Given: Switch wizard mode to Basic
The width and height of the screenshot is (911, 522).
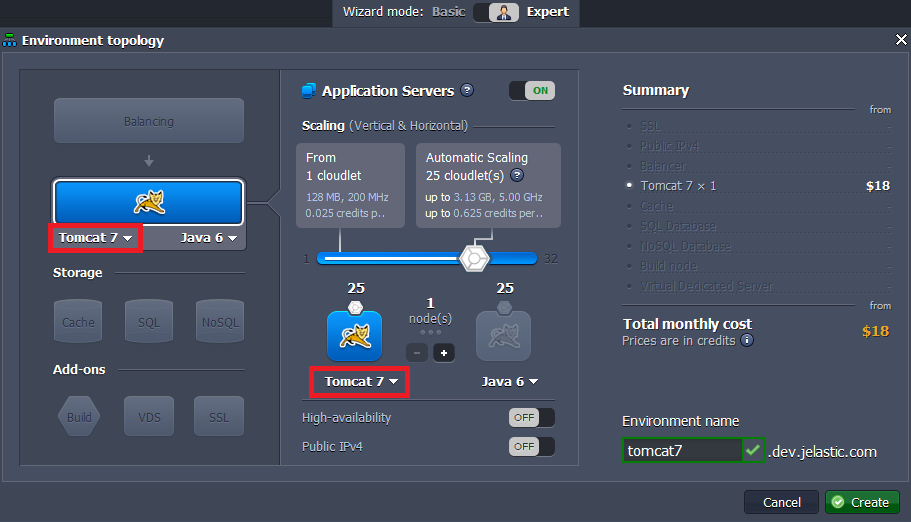Looking at the screenshot, I should click(448, 12).
